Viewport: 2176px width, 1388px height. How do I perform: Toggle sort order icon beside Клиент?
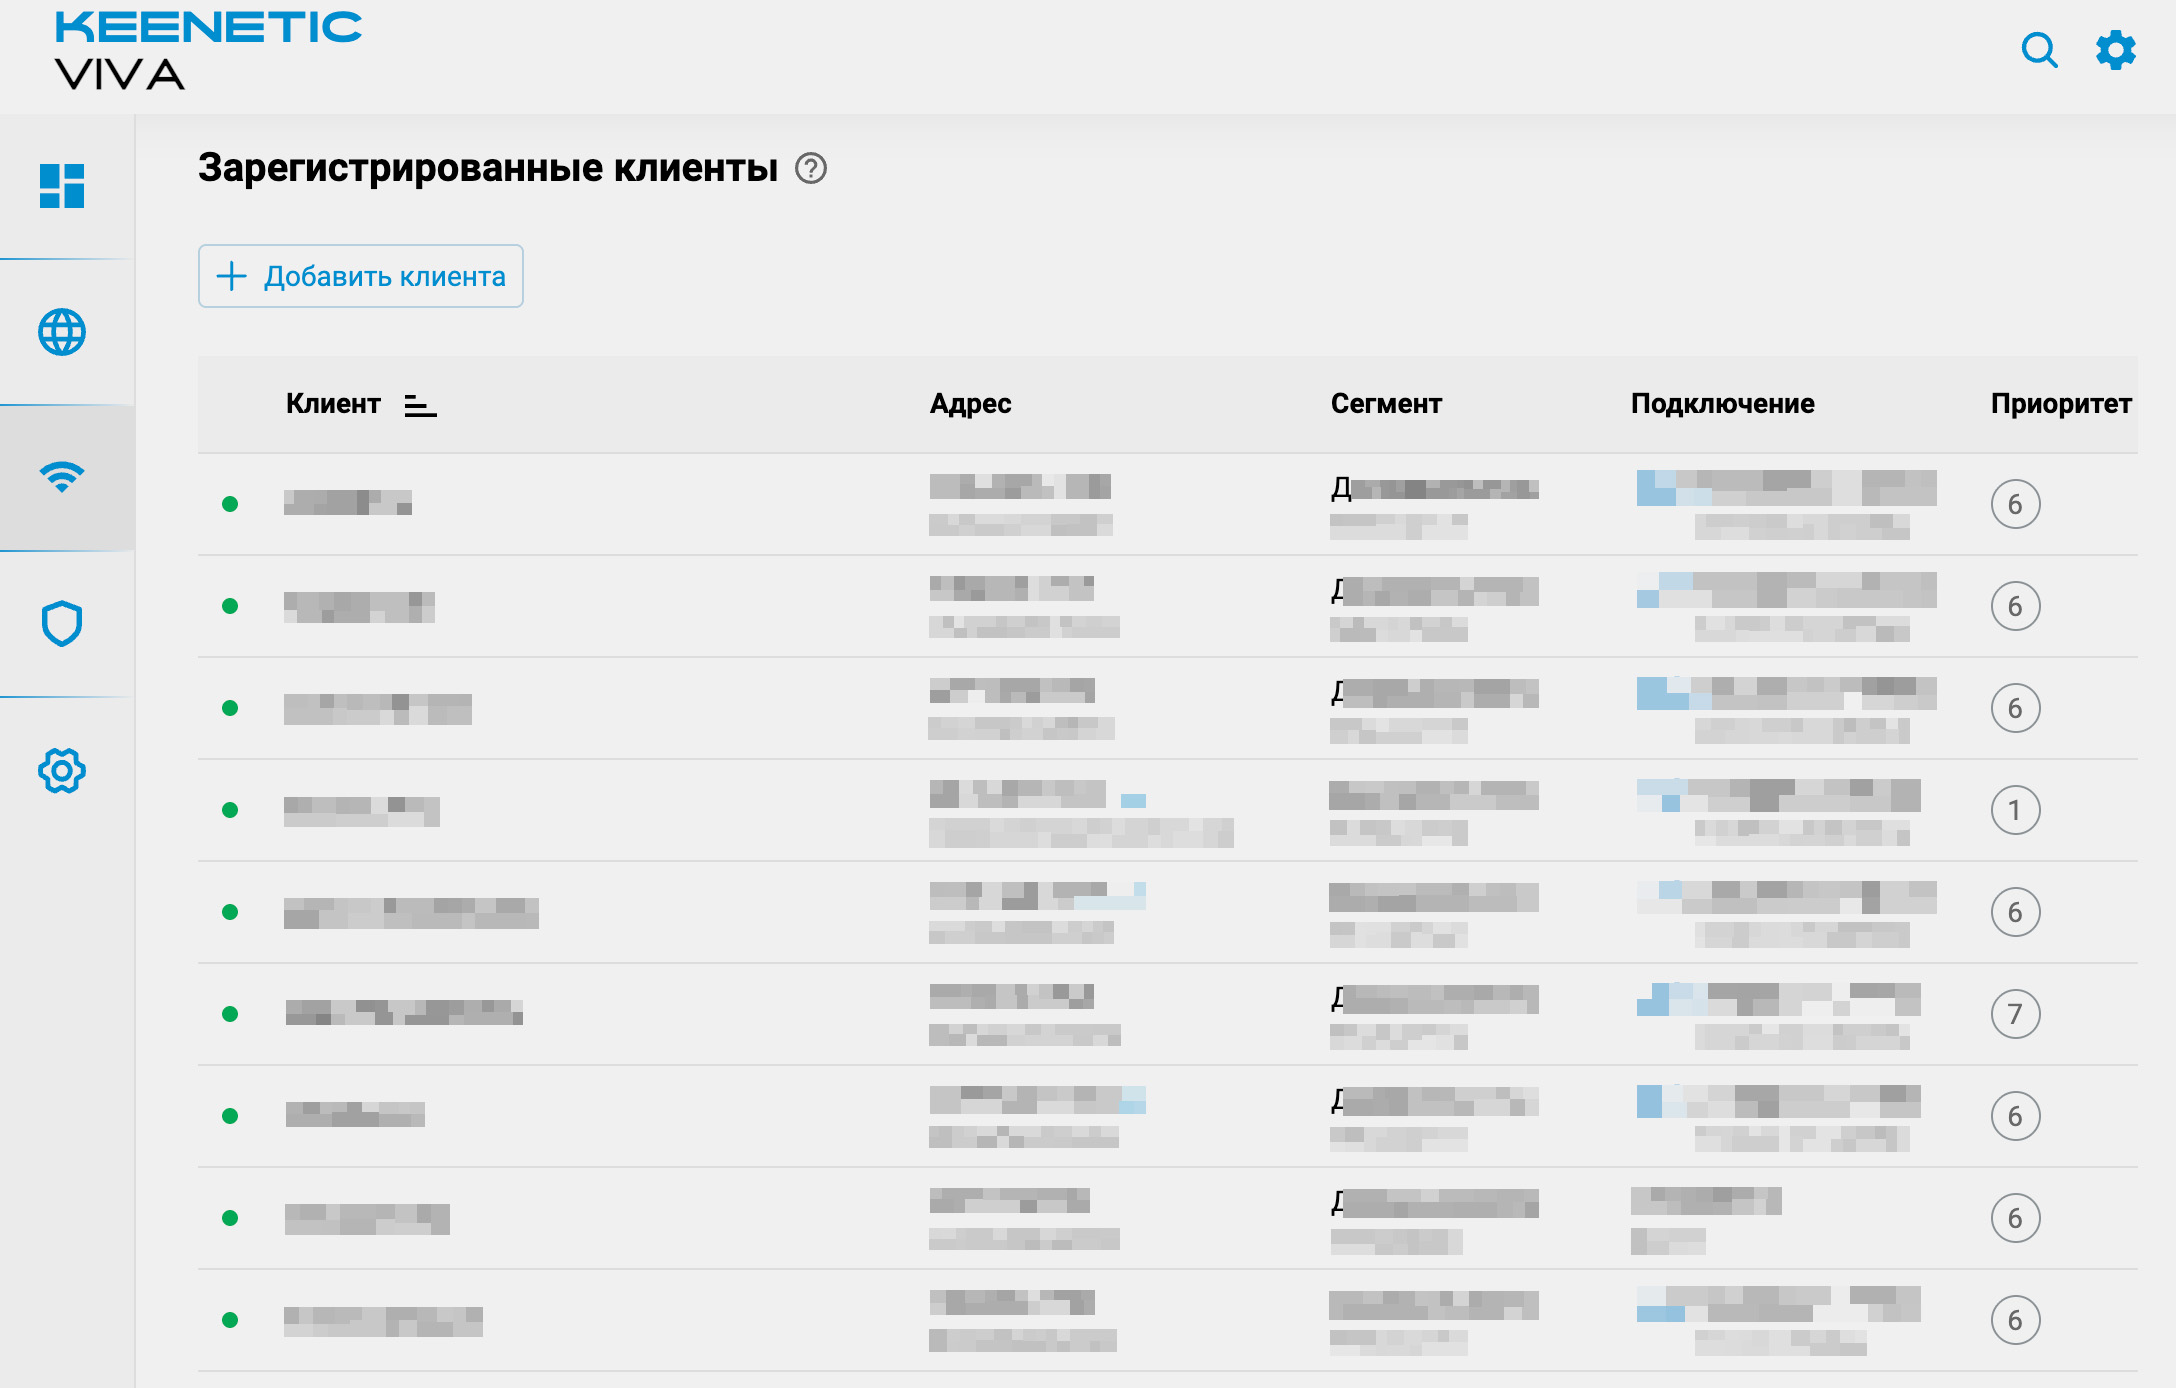pos(420,405)
